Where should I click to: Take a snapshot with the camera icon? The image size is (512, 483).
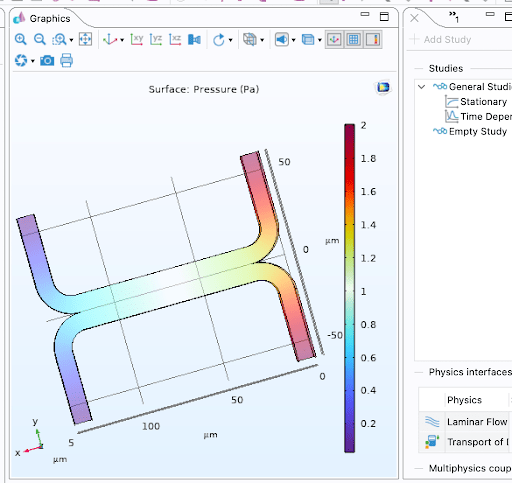click(x=47, y=61)
